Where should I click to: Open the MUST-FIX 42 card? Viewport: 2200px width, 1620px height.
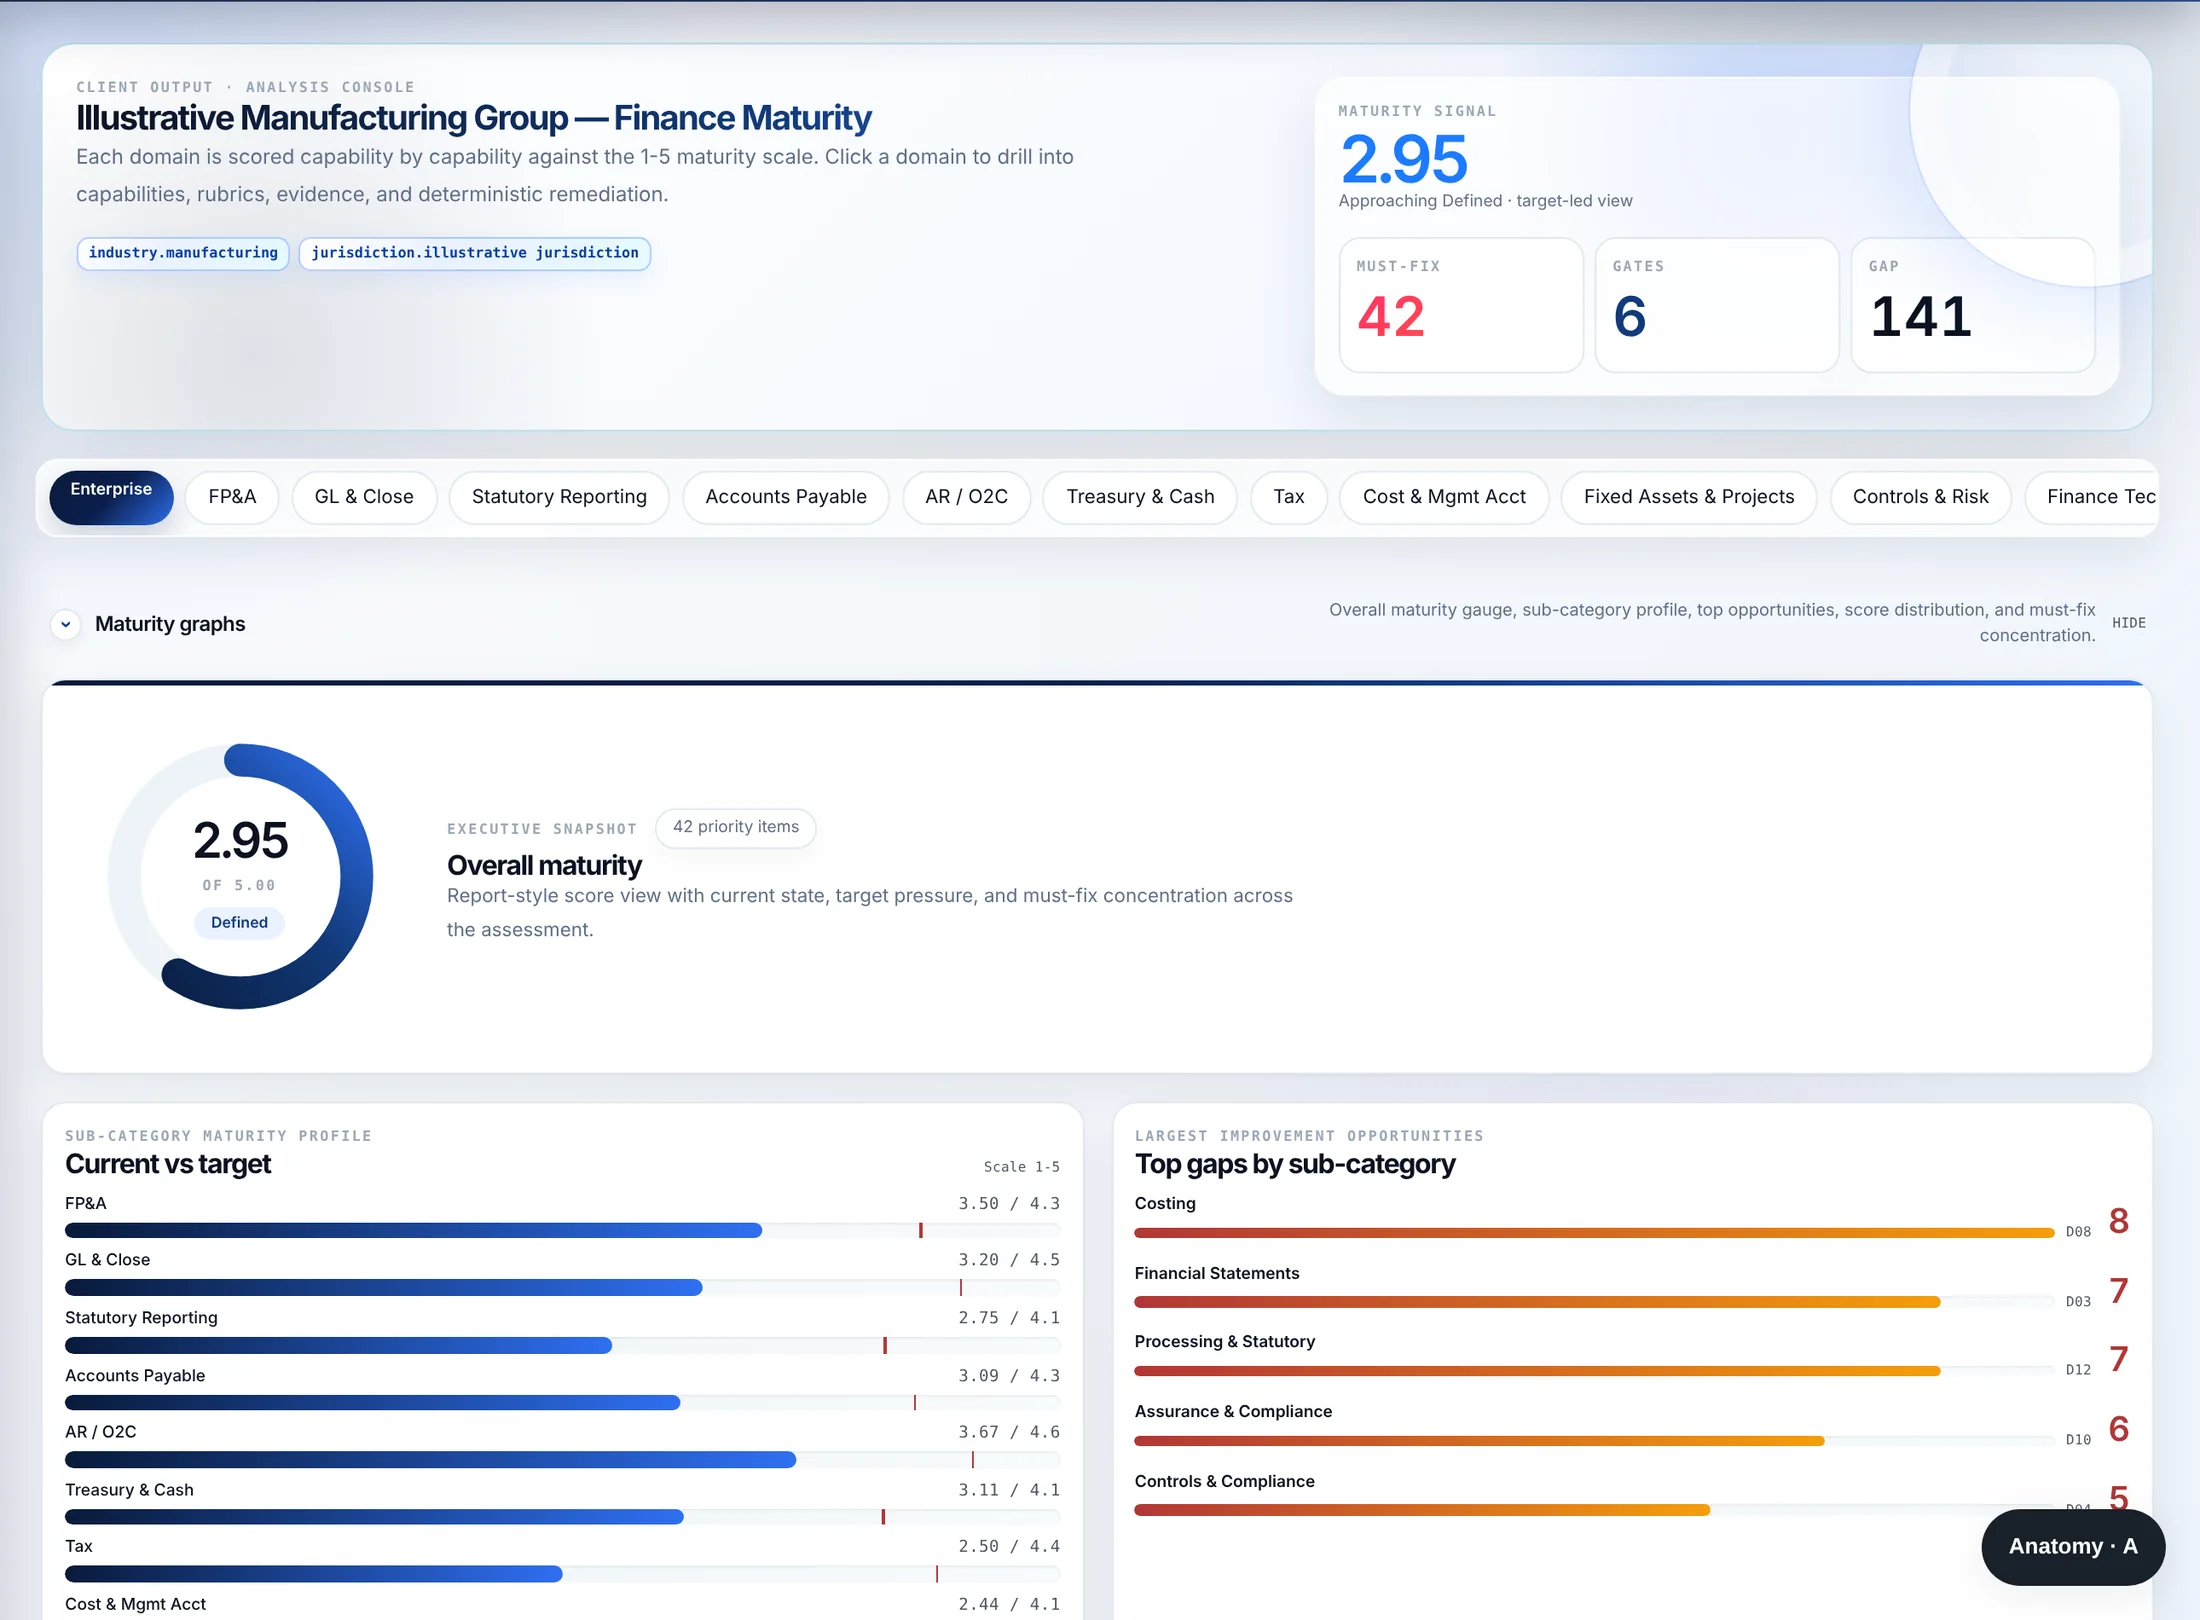(x=1461, y=305)
